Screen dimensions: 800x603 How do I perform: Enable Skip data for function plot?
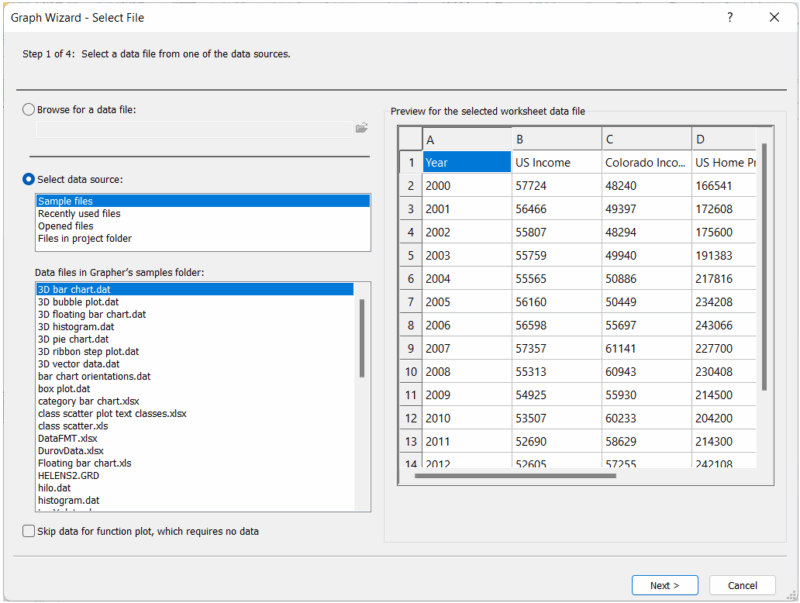(27, 531)
